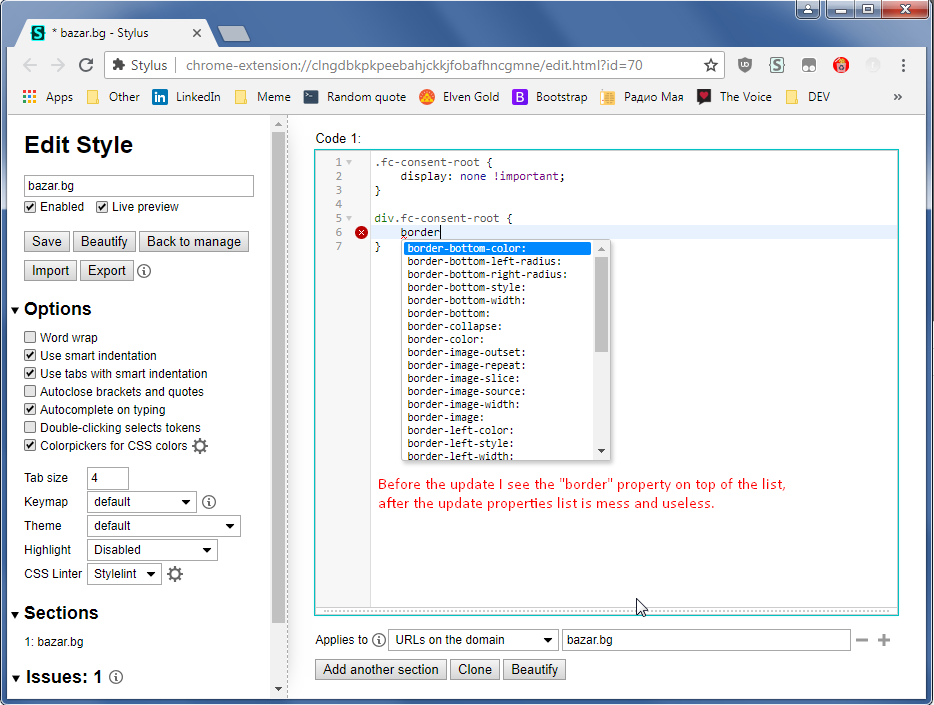Open Stylelint configuration gear icon
This screenshot has width=934, height=705.
point(174,573)
